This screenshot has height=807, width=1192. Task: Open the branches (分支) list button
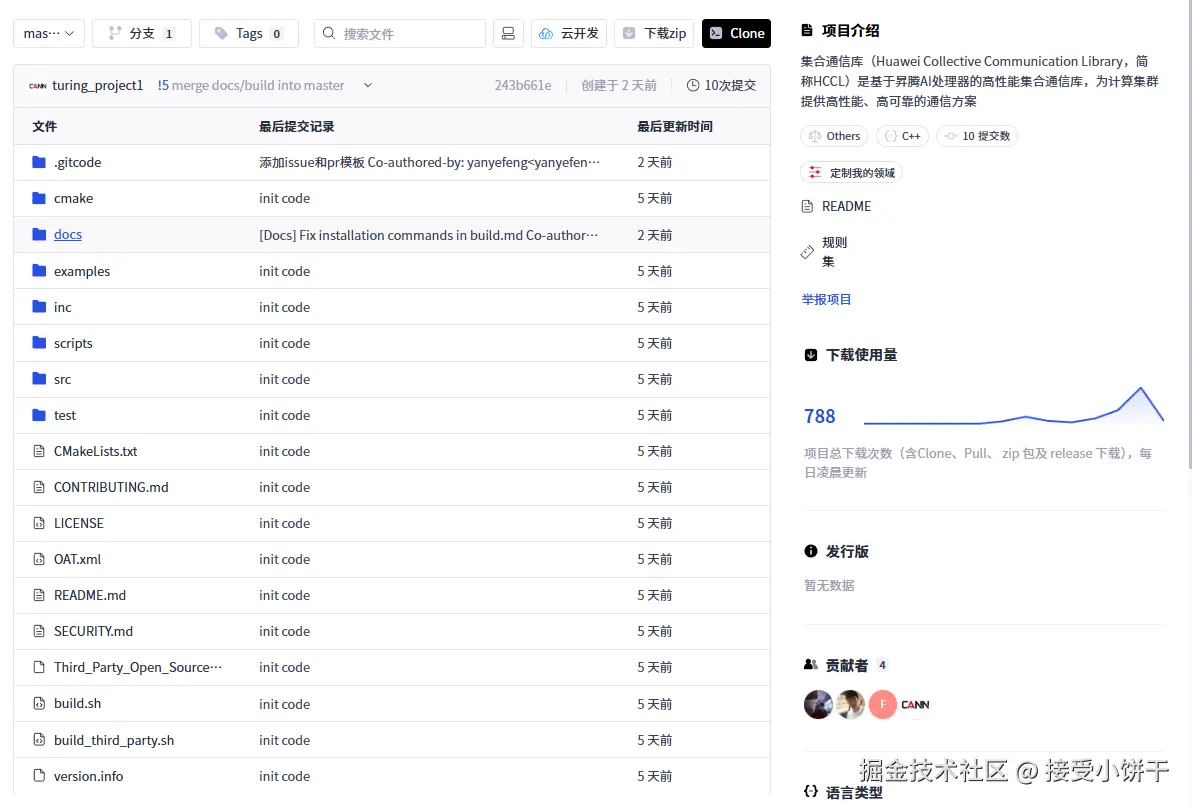coord(141,33)
